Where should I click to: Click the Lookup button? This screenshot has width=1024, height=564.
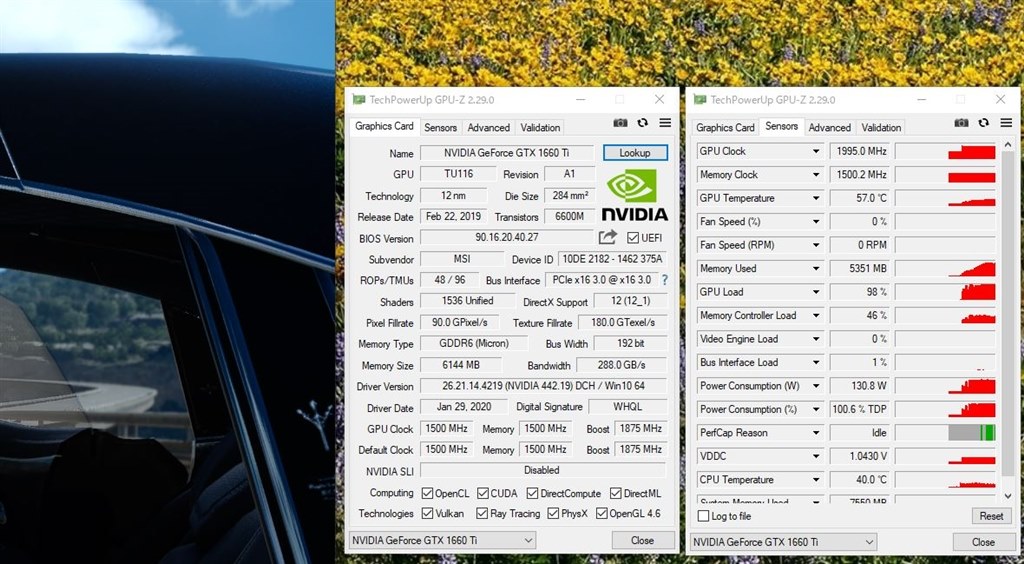click(x=635, y=153)
